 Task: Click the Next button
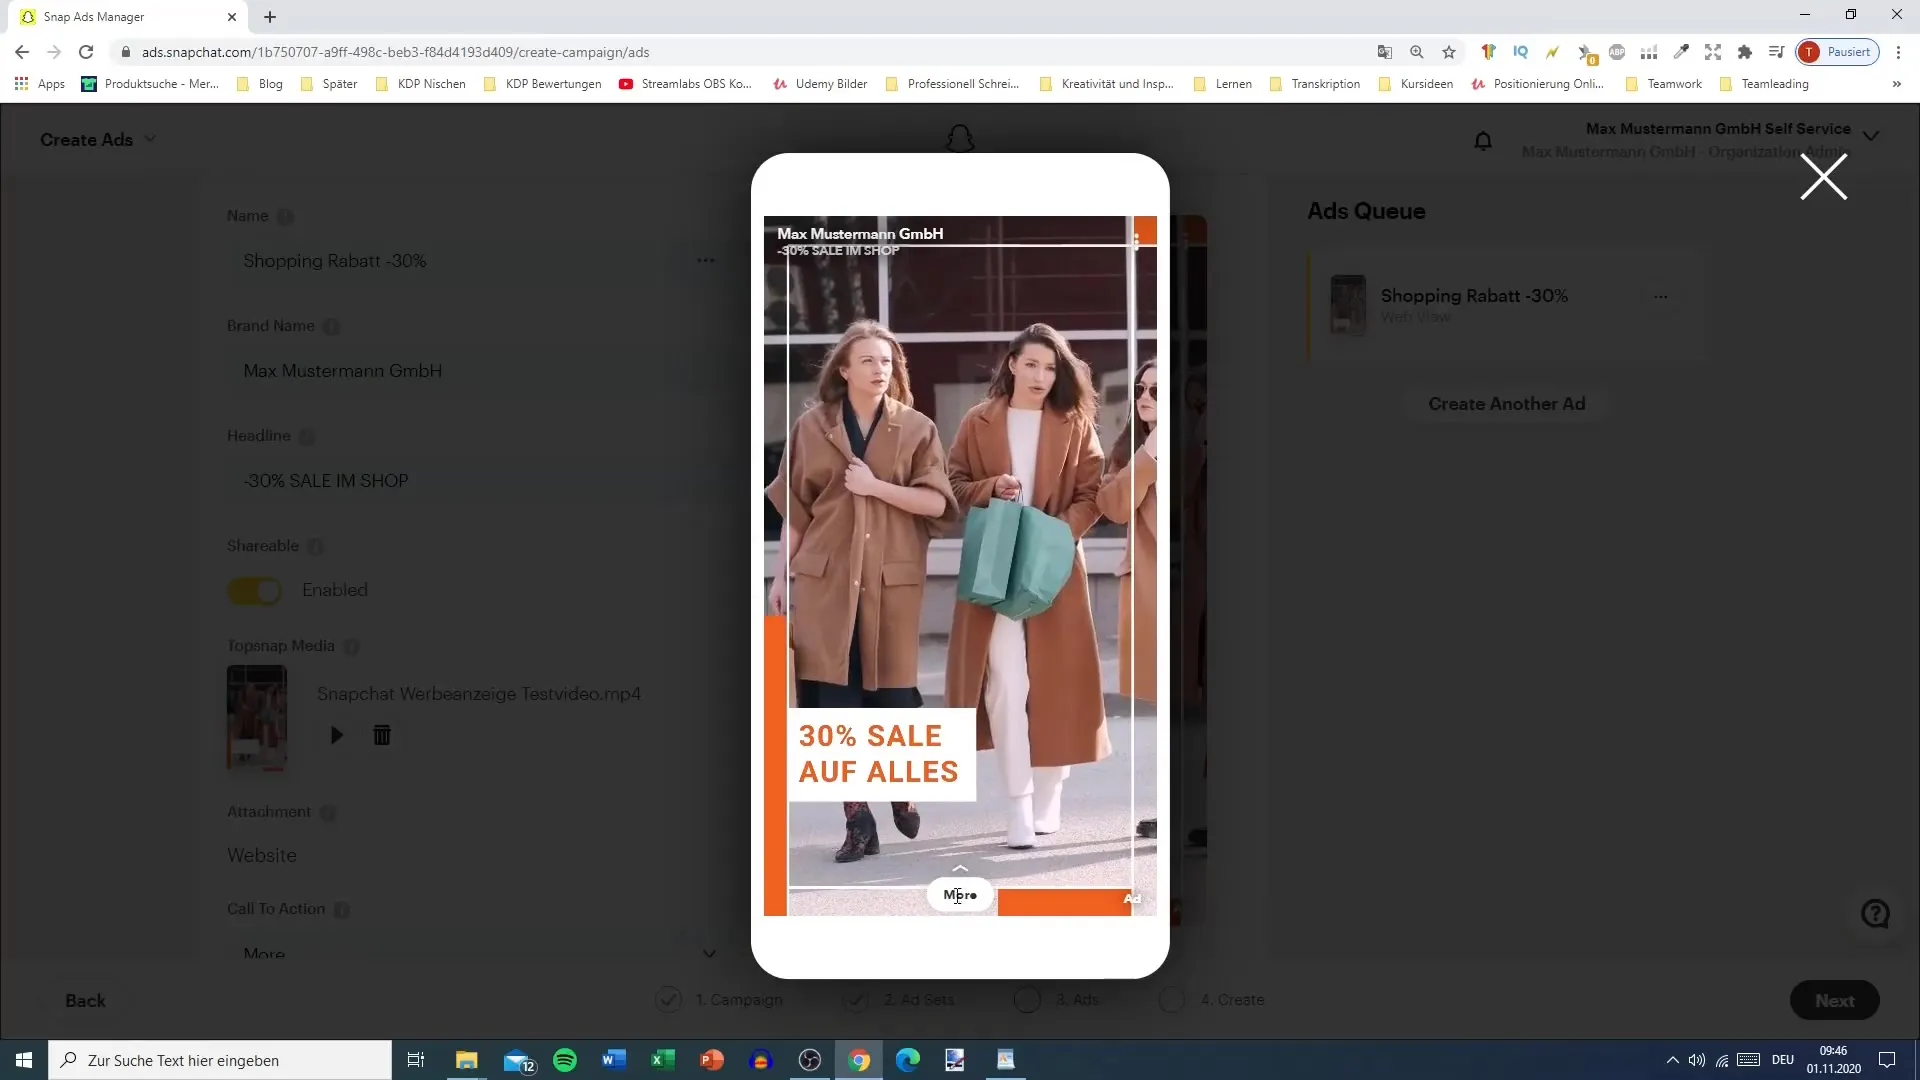point(1834,1001)
